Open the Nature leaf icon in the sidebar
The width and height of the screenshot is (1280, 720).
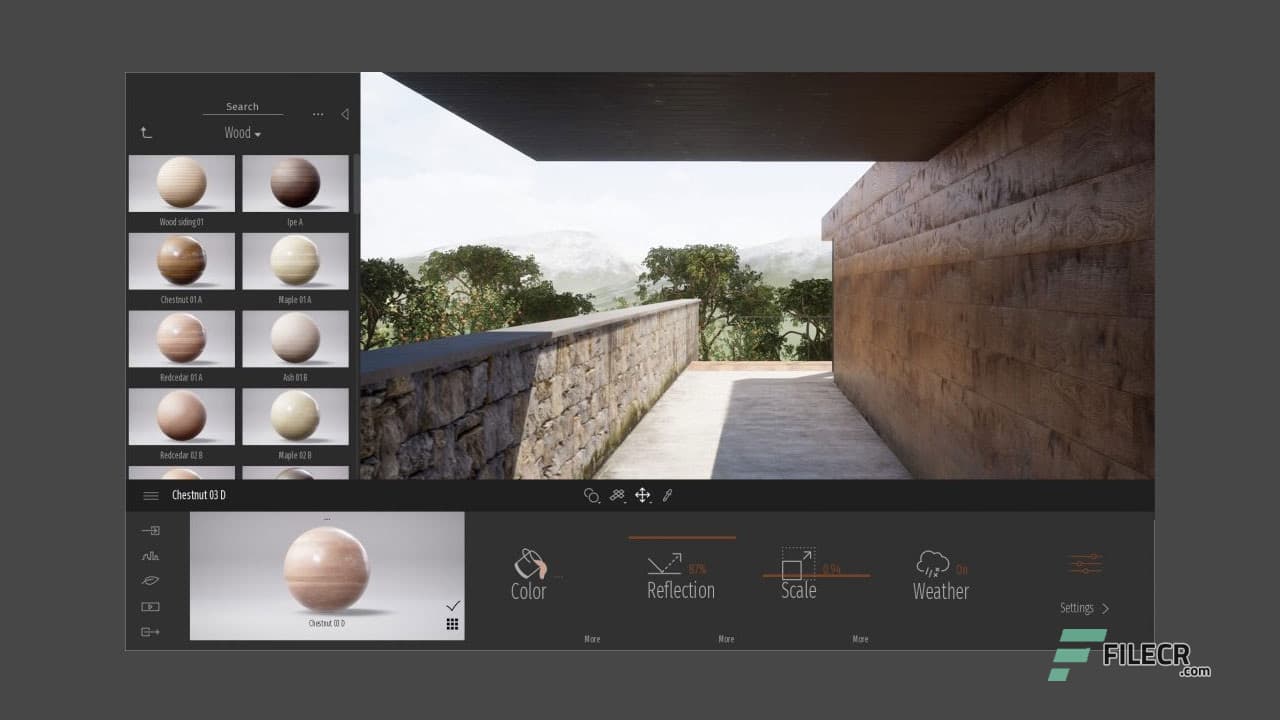coord(151,580)
